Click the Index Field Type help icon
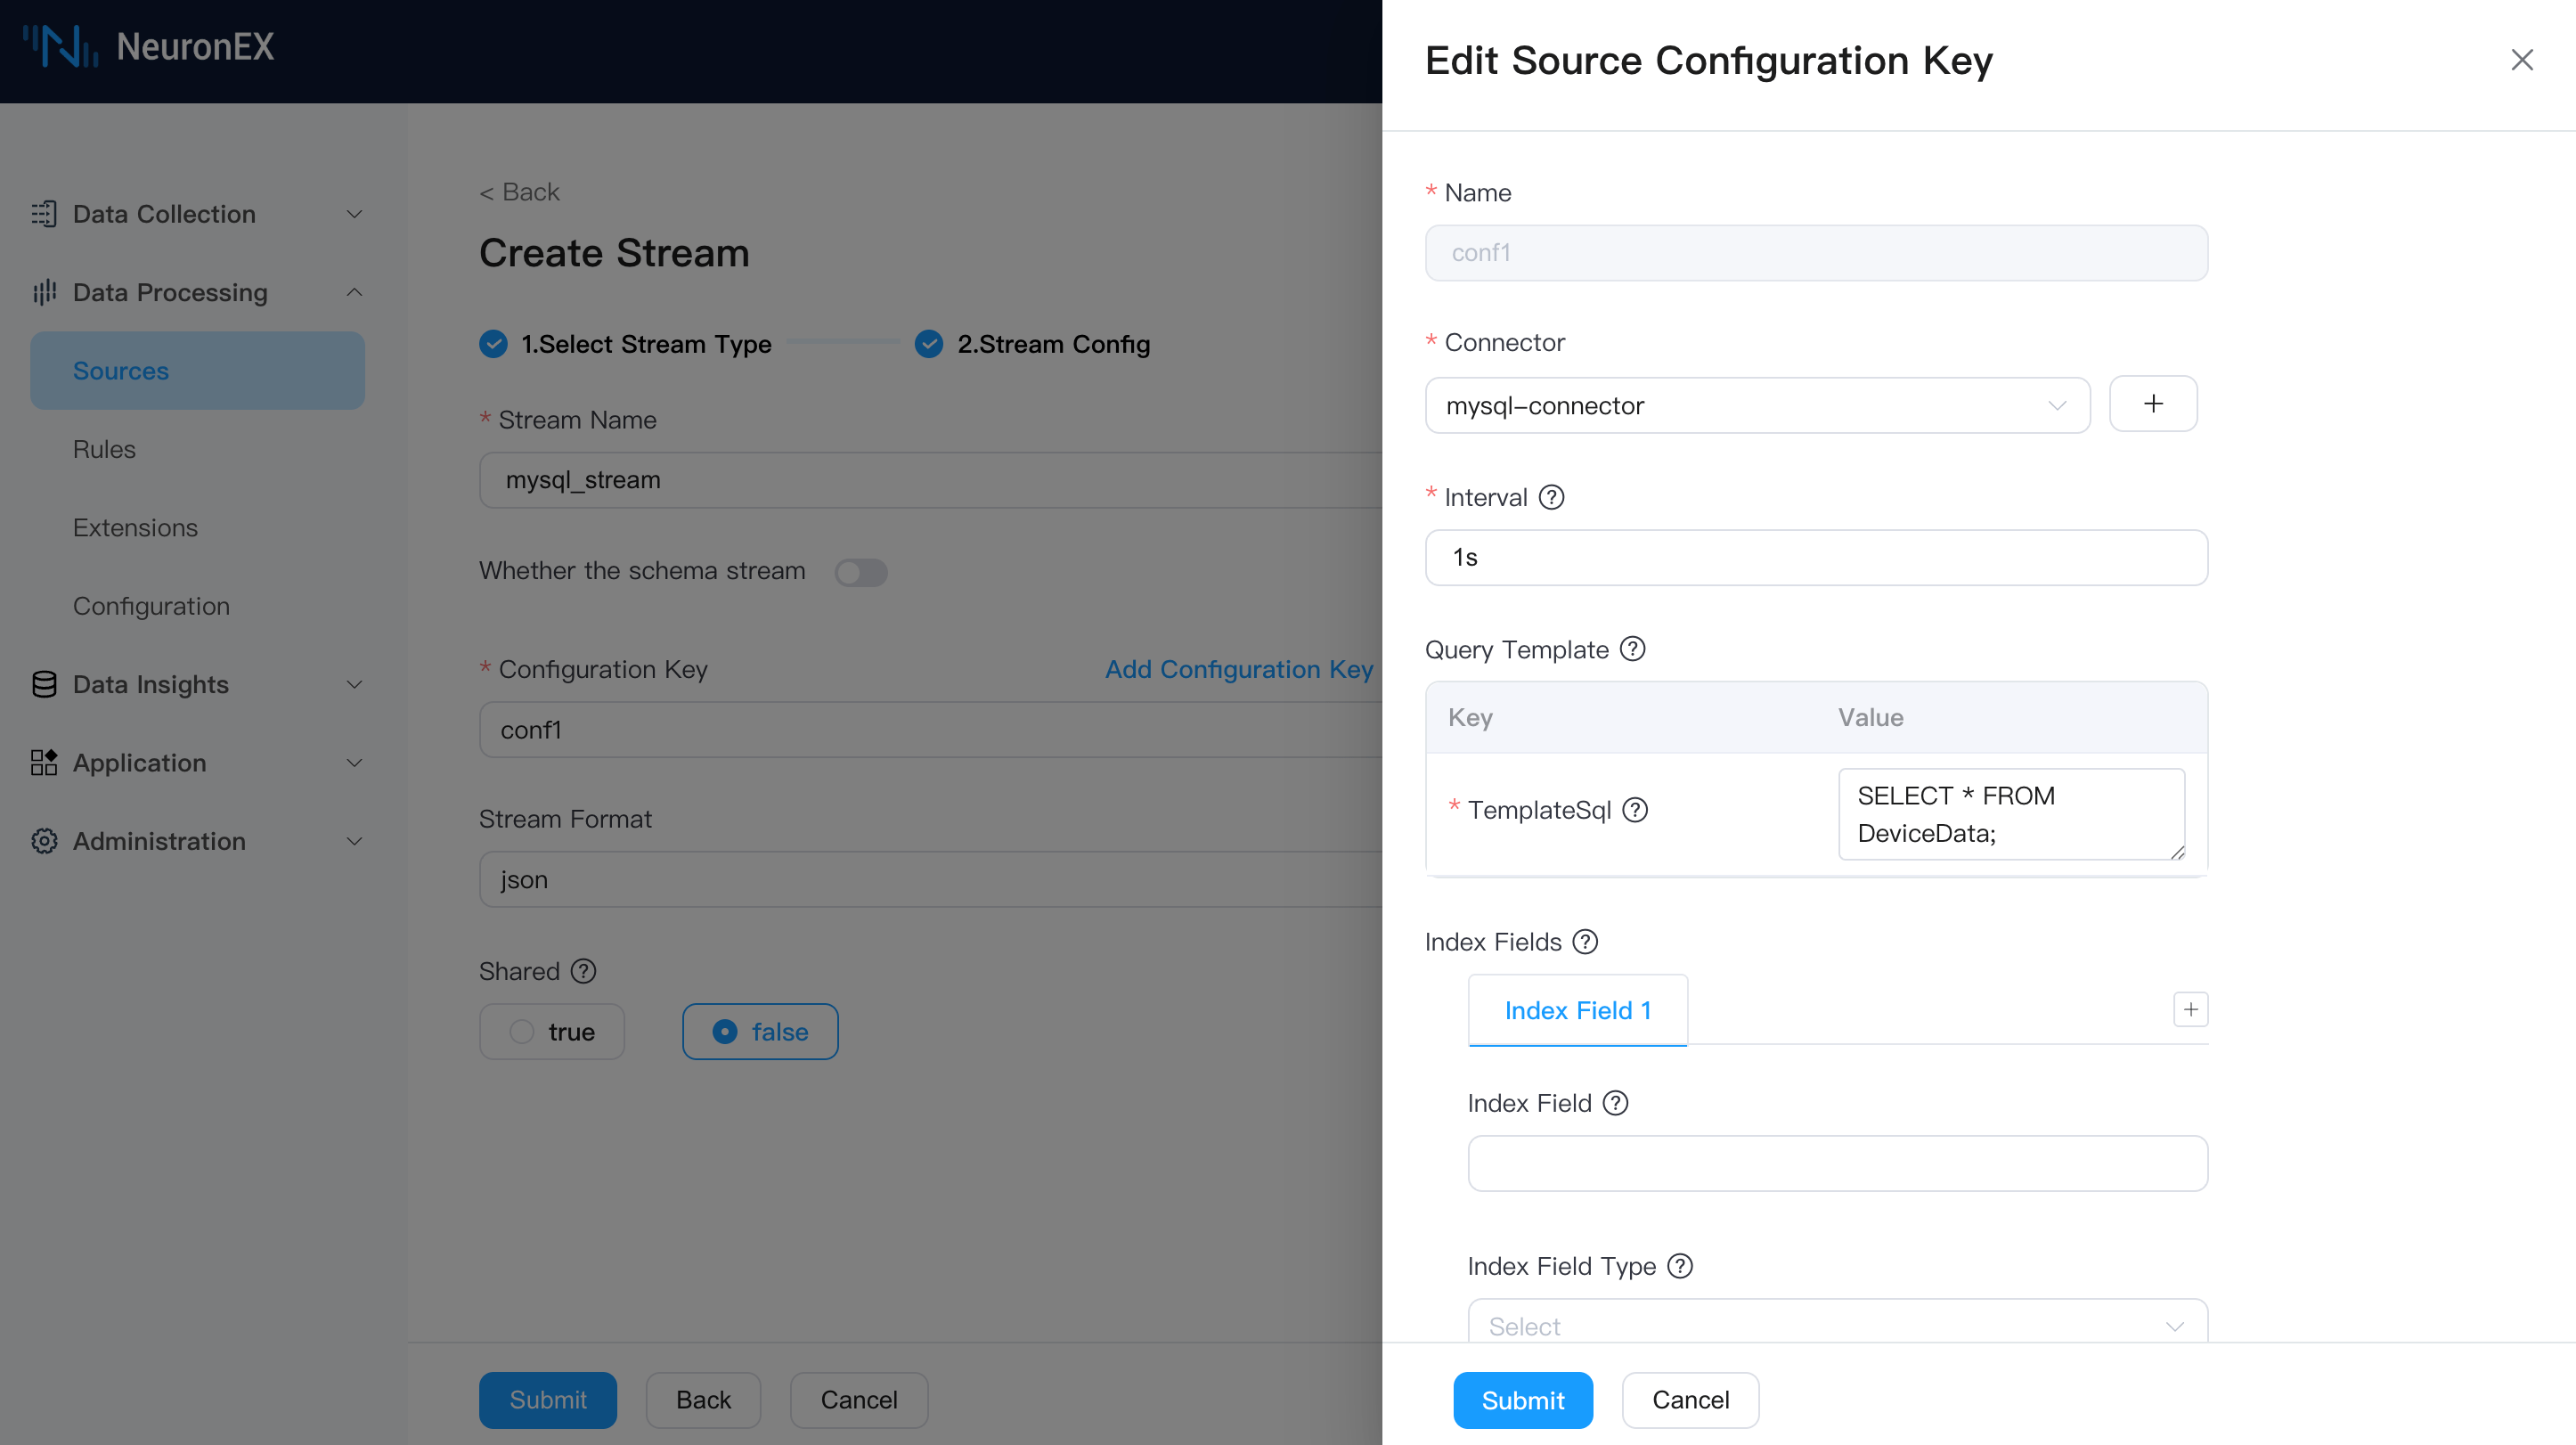 1680,1265
